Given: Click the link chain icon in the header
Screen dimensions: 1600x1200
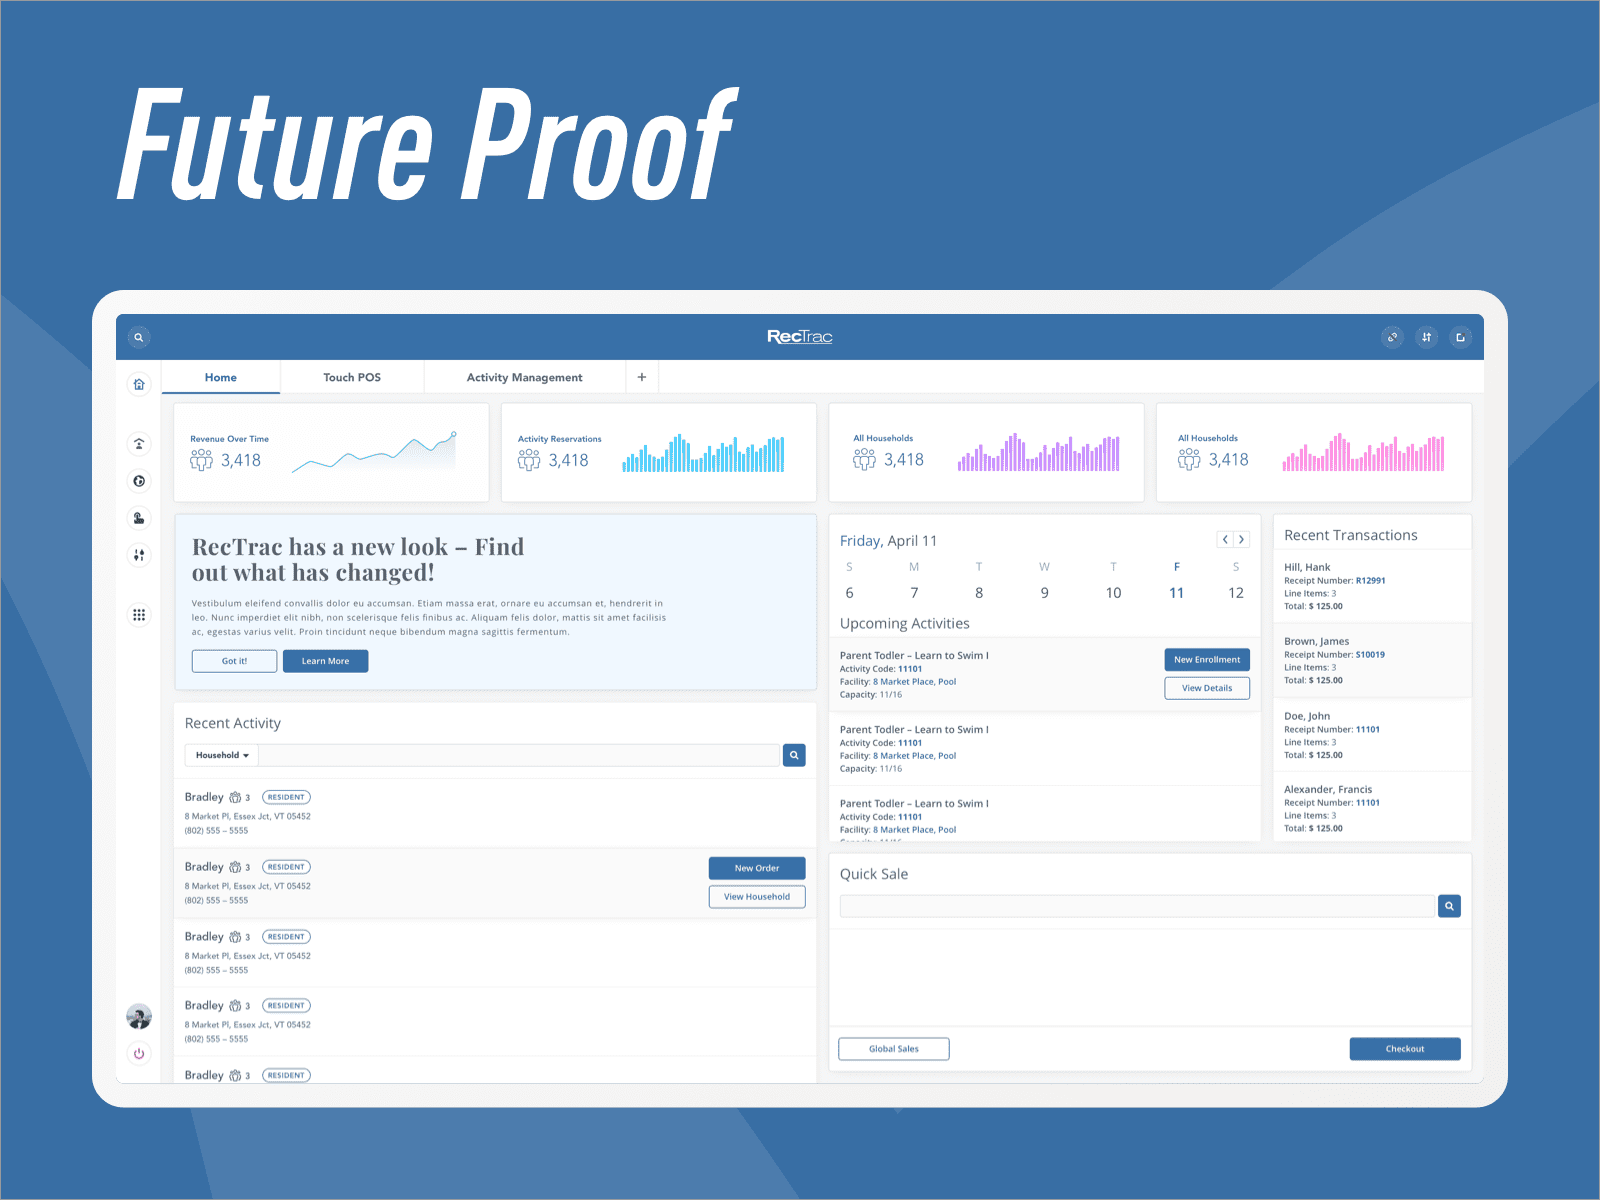Looking at the screenshot, I should coord(1392,337).
